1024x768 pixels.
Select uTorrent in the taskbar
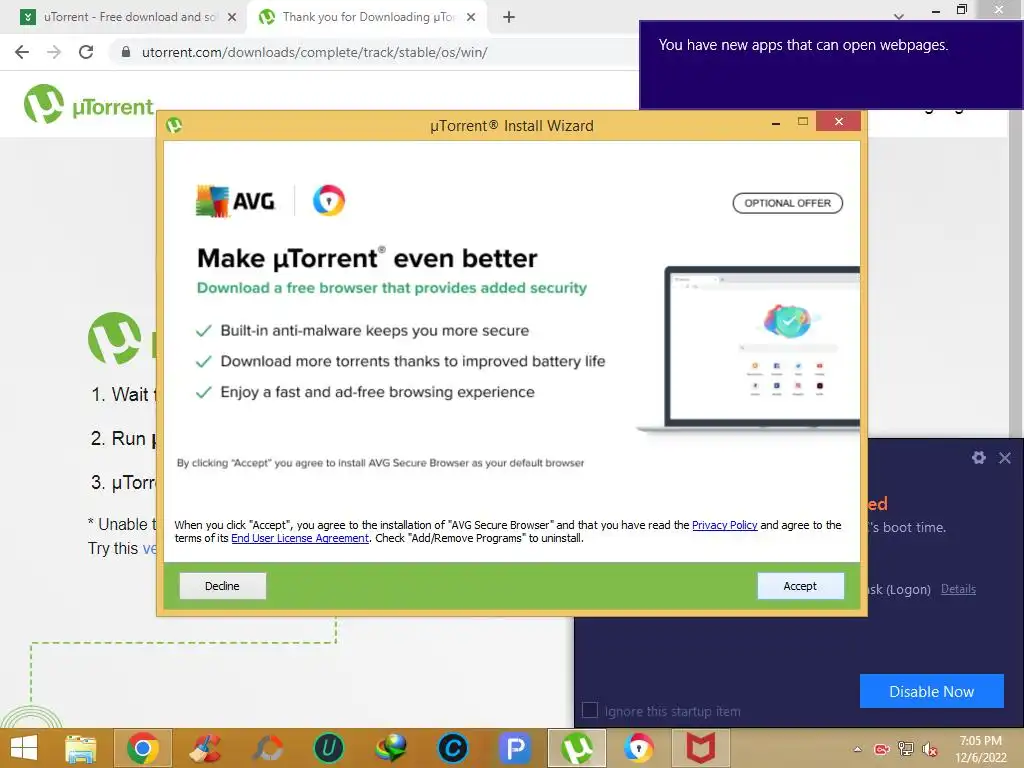577,748
